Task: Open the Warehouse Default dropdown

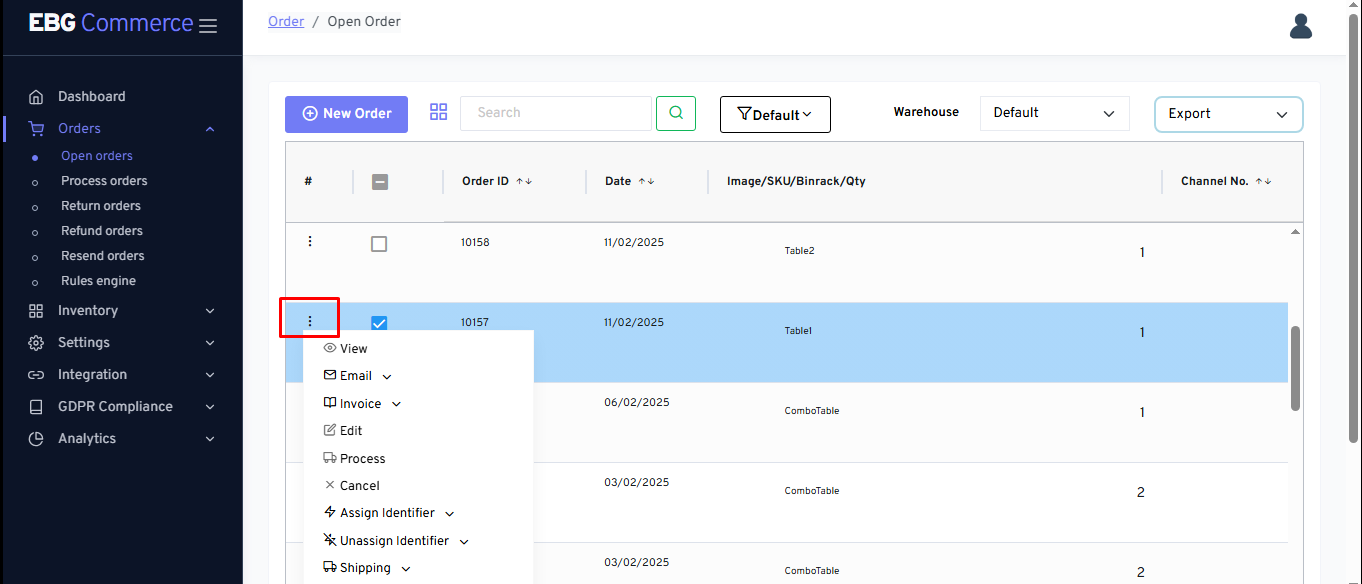Action: pos(1054,113)
